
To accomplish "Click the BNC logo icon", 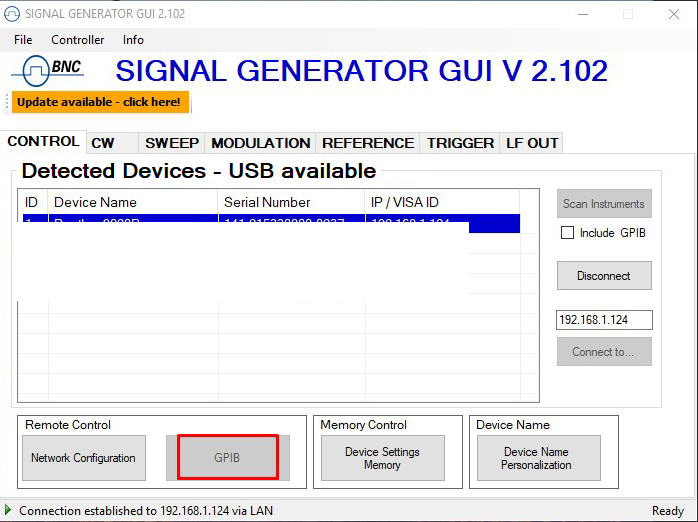I will 48,70.
